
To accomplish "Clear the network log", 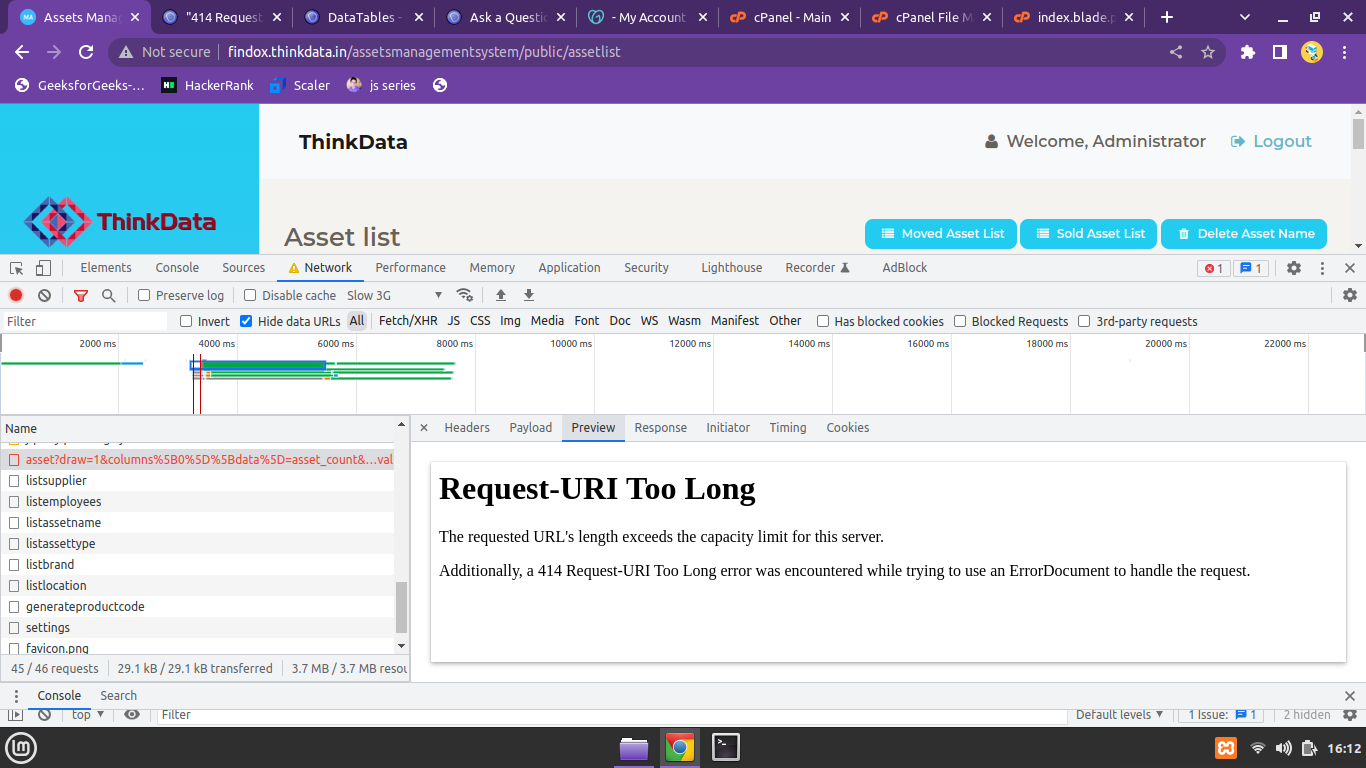I will (x=42, y=295).
